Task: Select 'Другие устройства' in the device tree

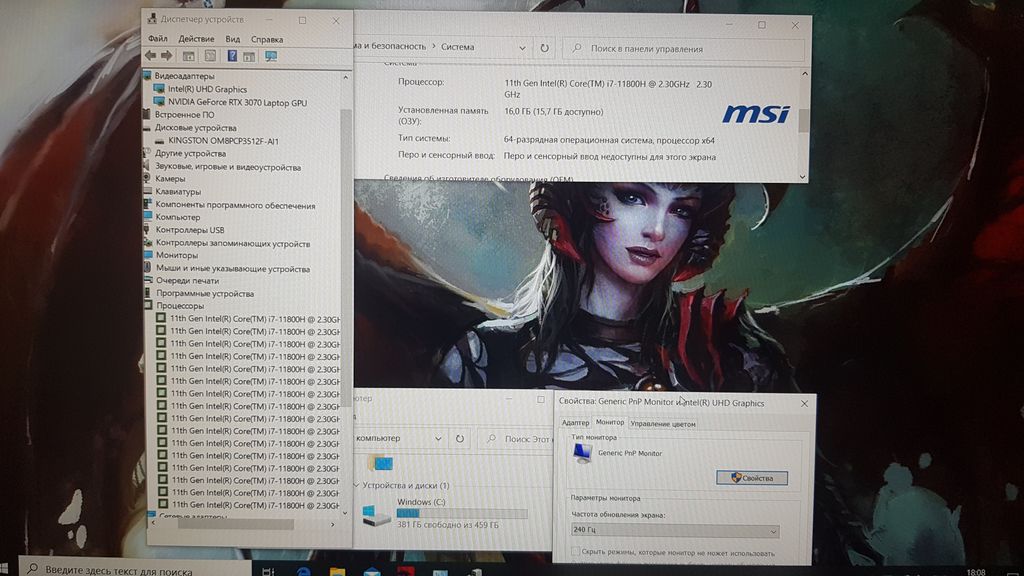Action: 190,153
